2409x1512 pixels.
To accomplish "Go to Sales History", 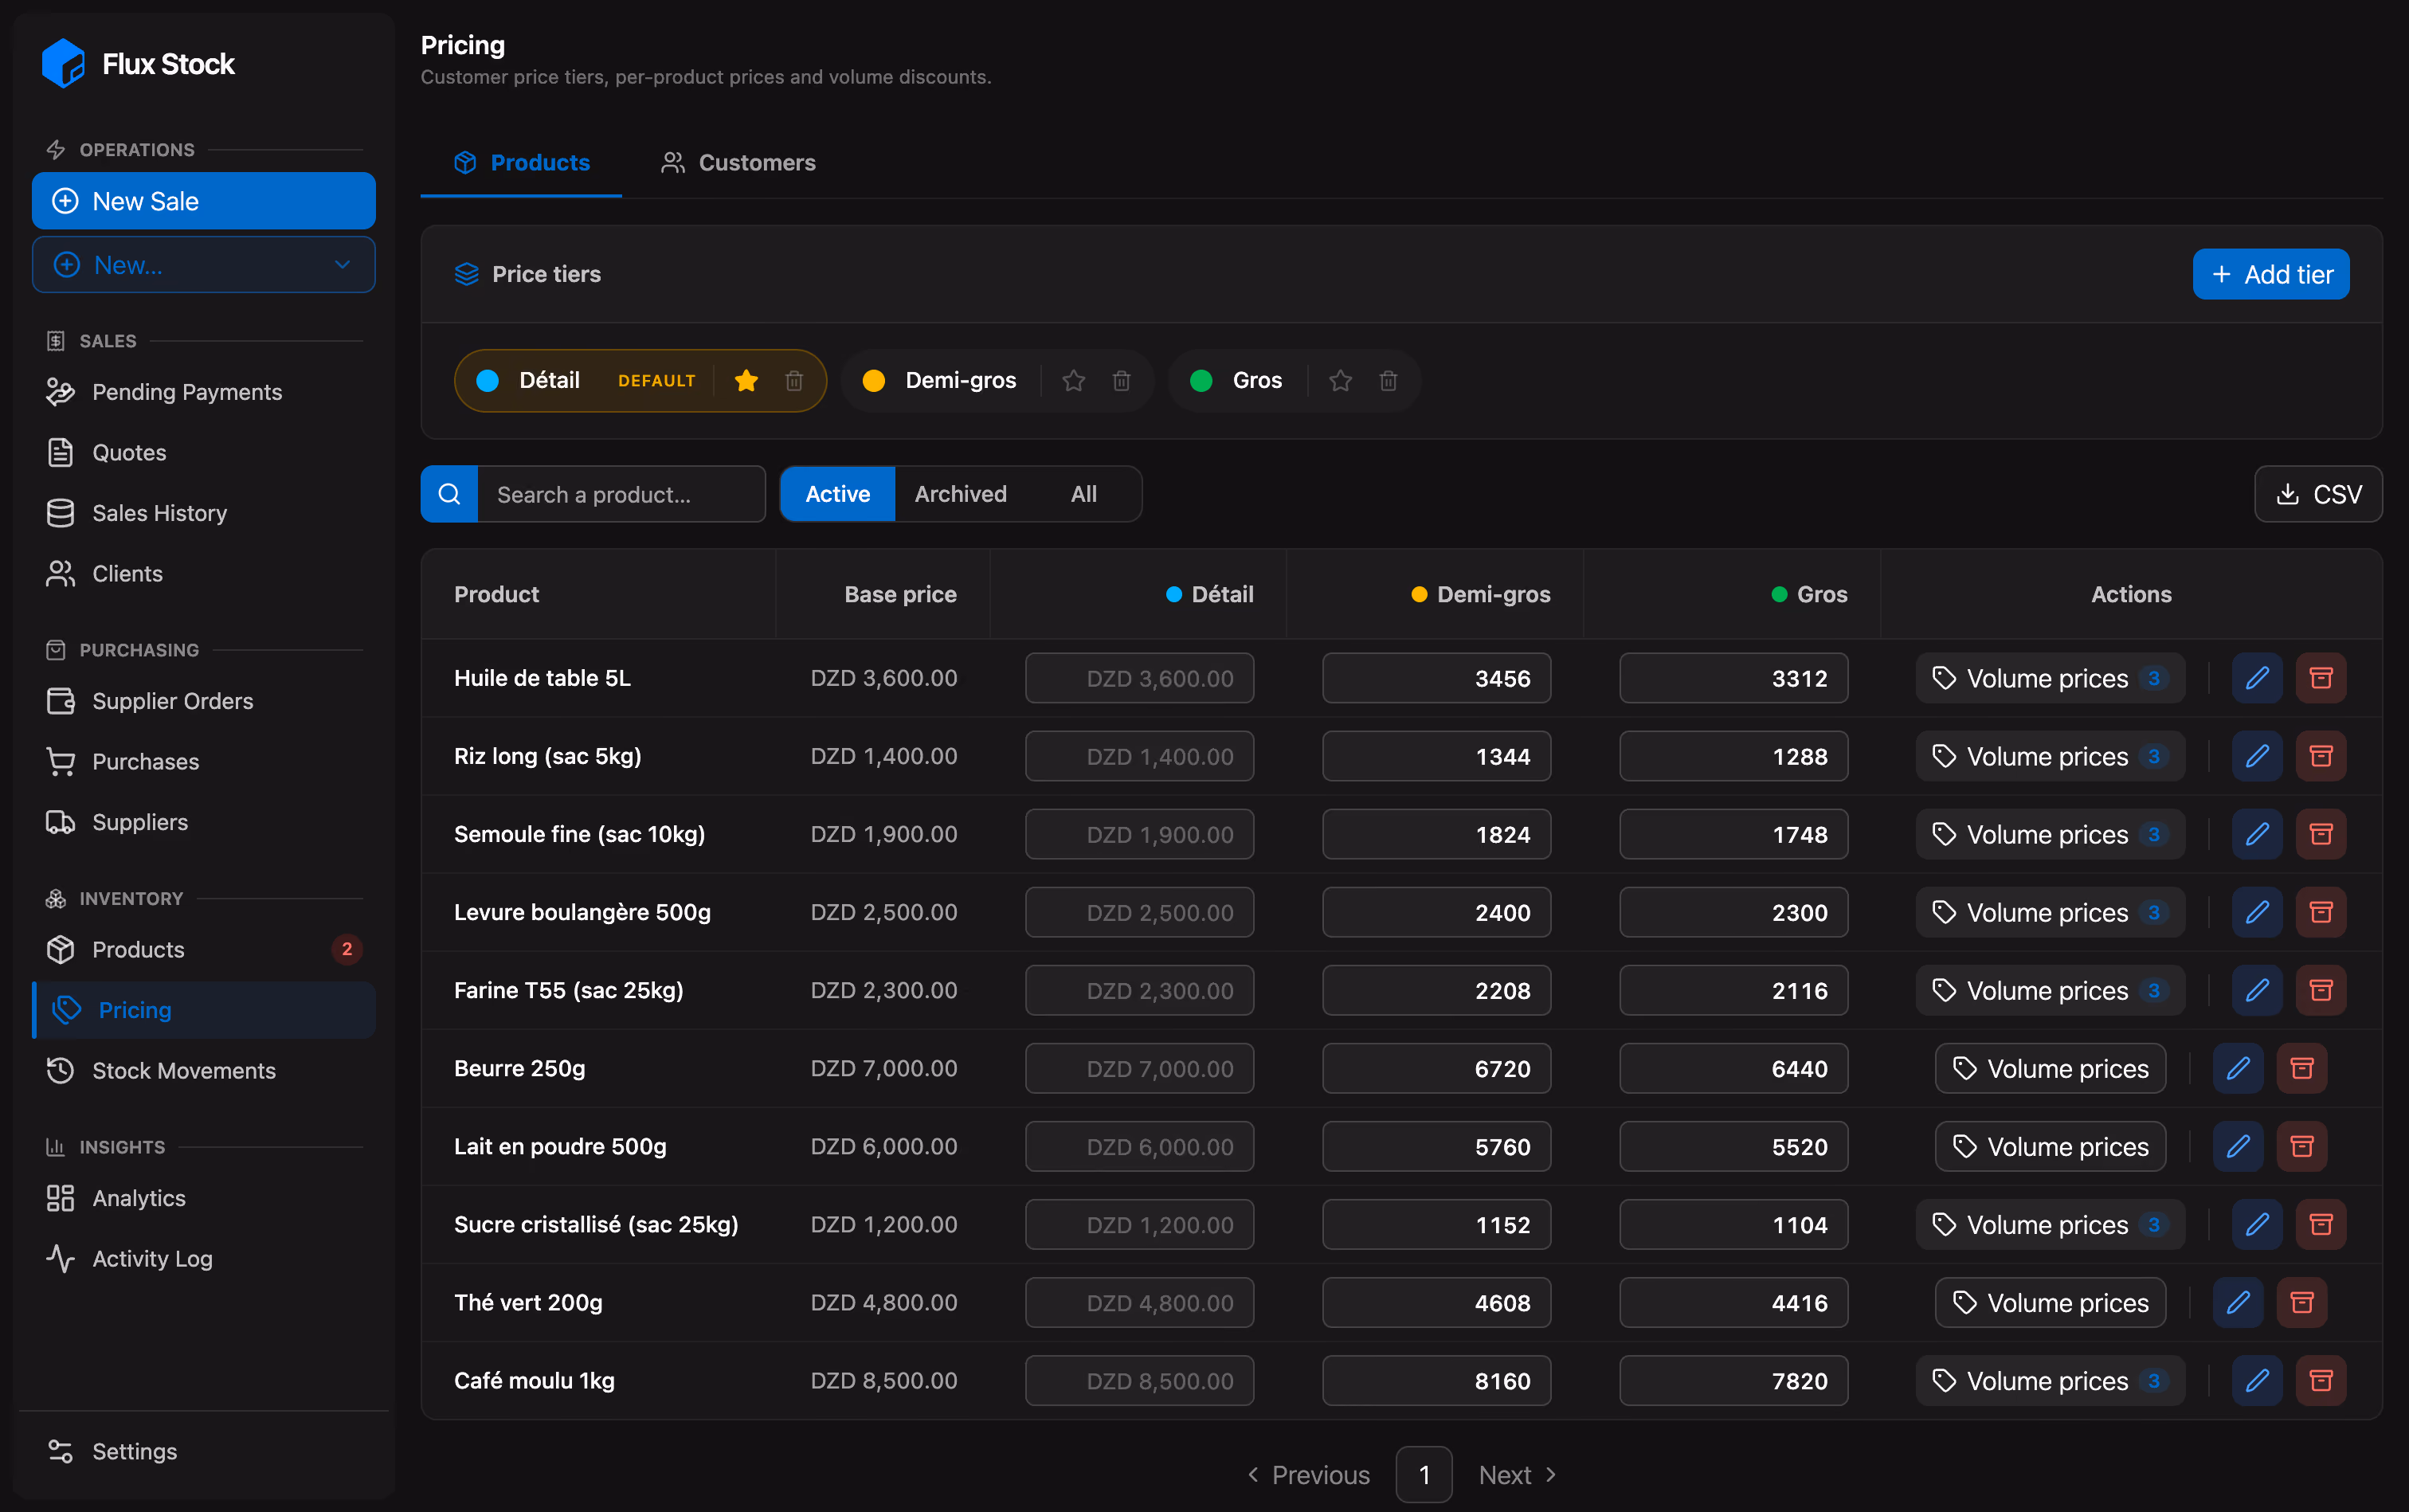I will coord(204,513).
